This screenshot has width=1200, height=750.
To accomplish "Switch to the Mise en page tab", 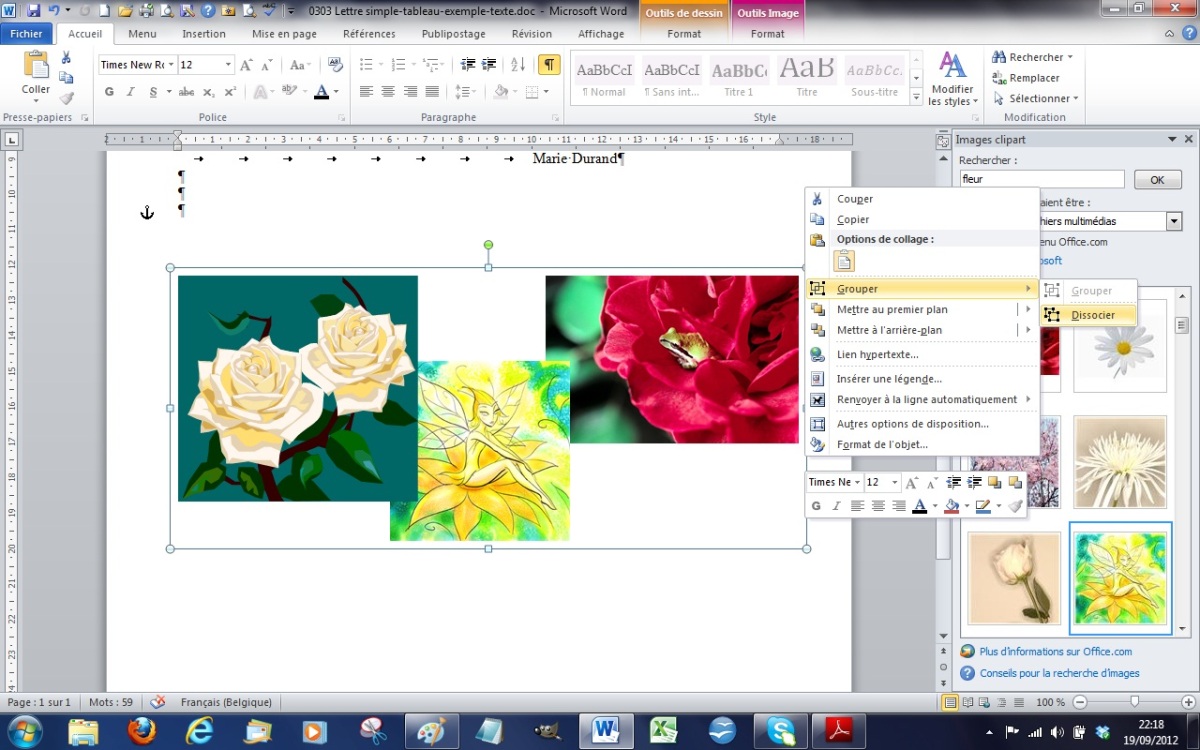I will pos(284,33).
